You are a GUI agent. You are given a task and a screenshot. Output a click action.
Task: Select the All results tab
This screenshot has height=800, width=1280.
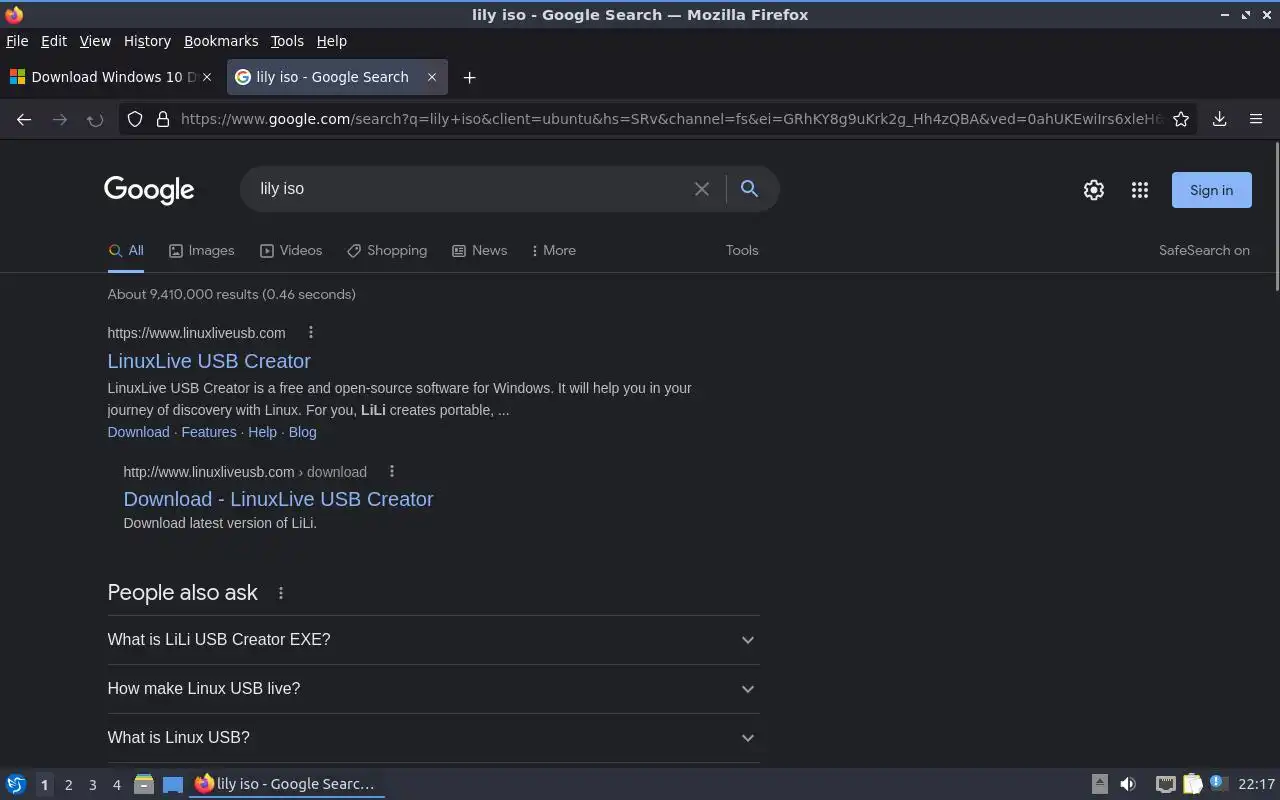coord(126,250)
